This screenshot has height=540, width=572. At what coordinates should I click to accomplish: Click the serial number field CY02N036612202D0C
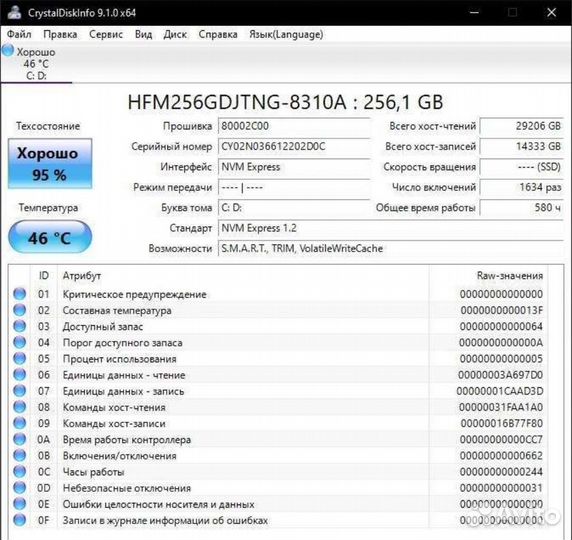(x=294, y=147)
